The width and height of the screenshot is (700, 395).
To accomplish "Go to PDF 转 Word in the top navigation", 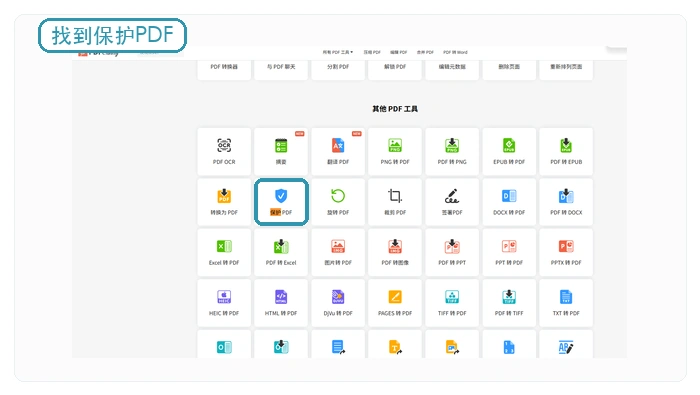I will (455, 52).
